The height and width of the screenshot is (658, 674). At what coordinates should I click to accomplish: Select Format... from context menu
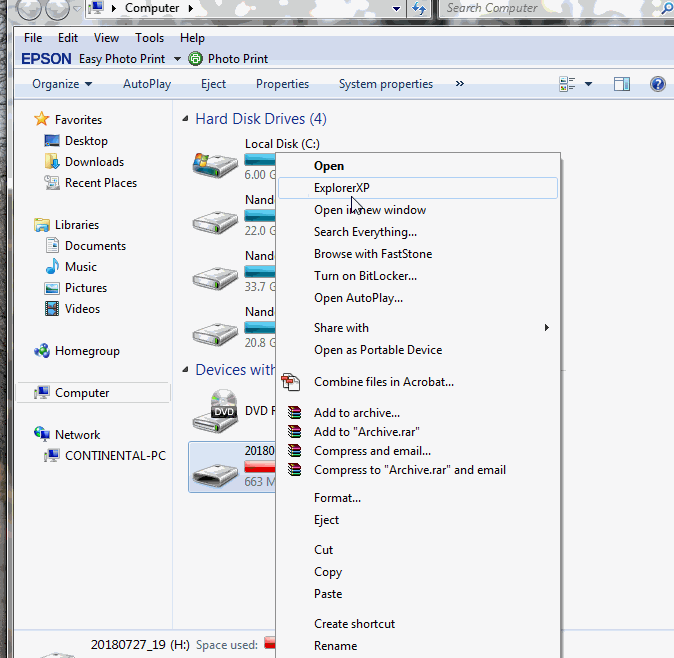418,498
